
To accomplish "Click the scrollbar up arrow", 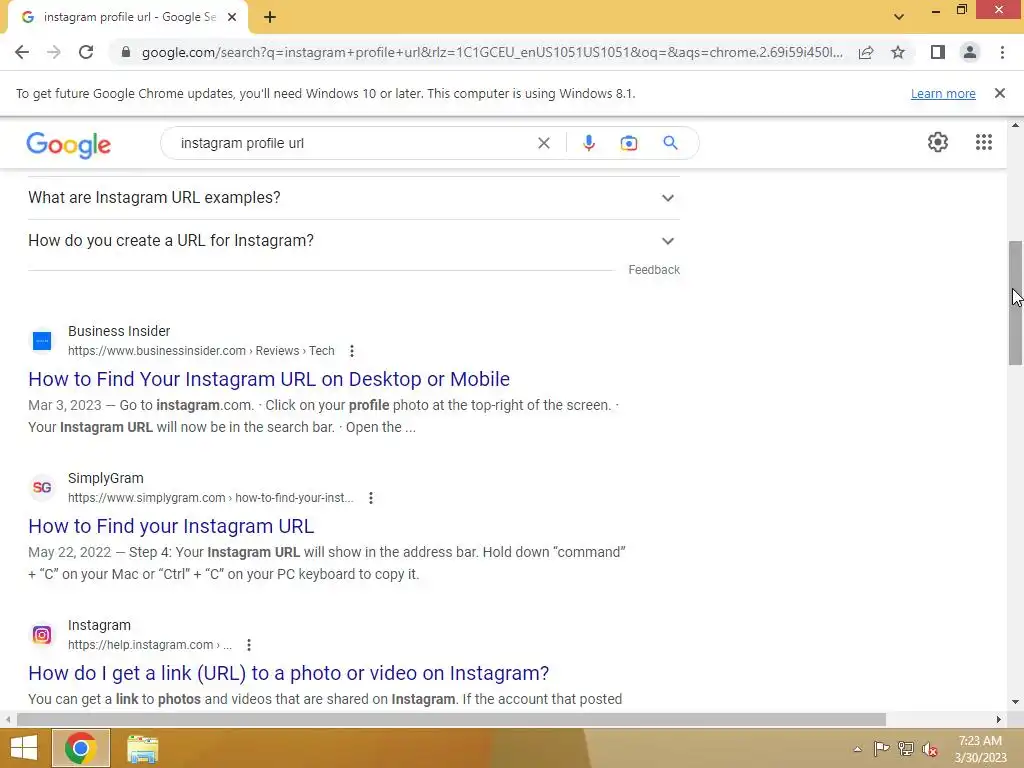I will [x=1015, y=125].
